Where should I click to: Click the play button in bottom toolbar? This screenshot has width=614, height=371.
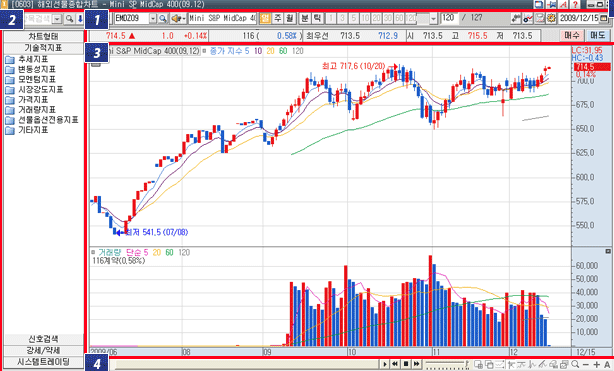tap(385, 364)
